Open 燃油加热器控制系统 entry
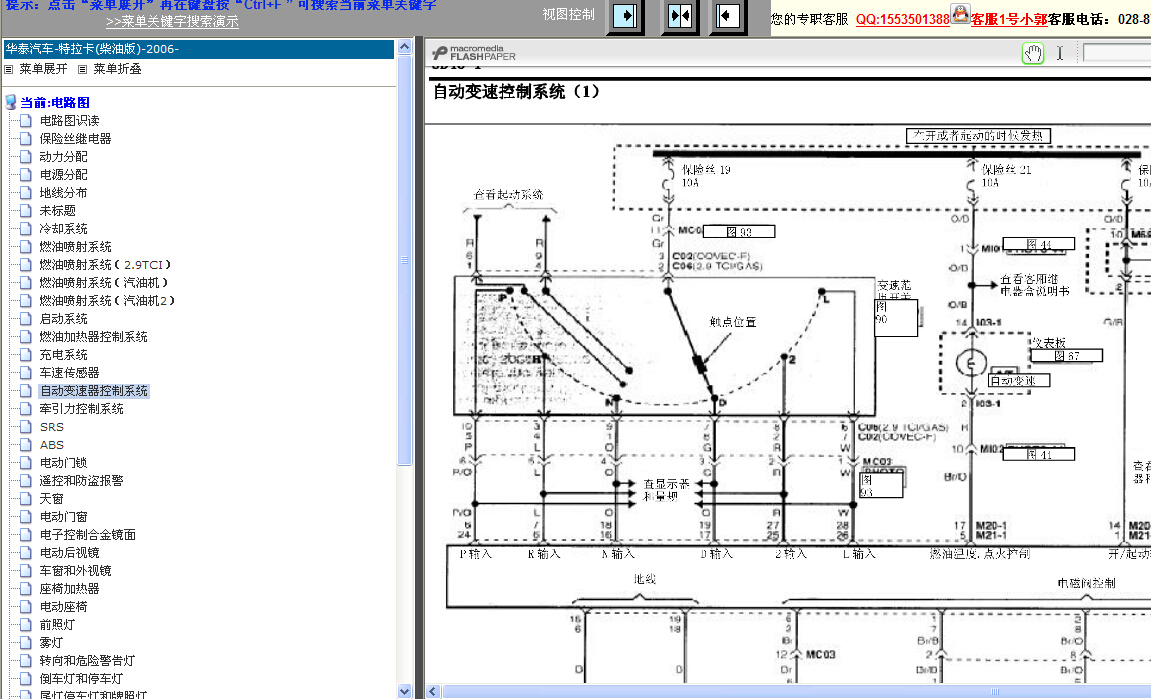 93,336
